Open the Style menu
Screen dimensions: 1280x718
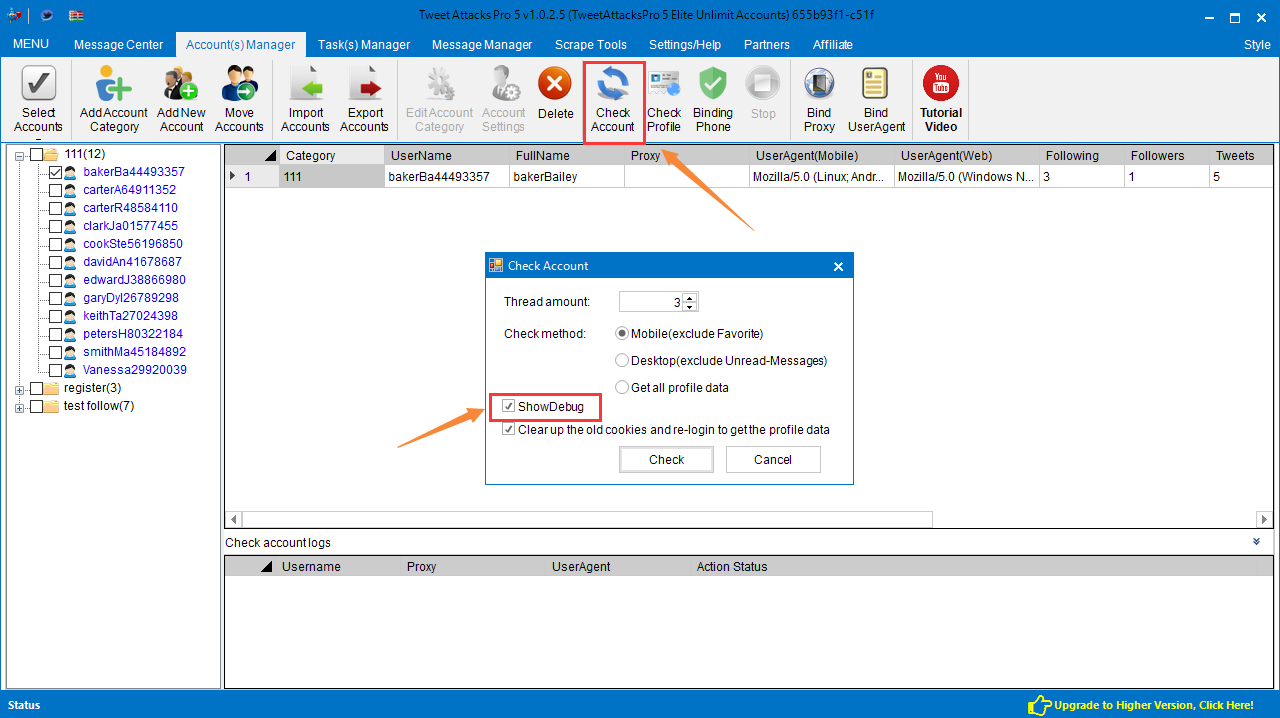1257,44
